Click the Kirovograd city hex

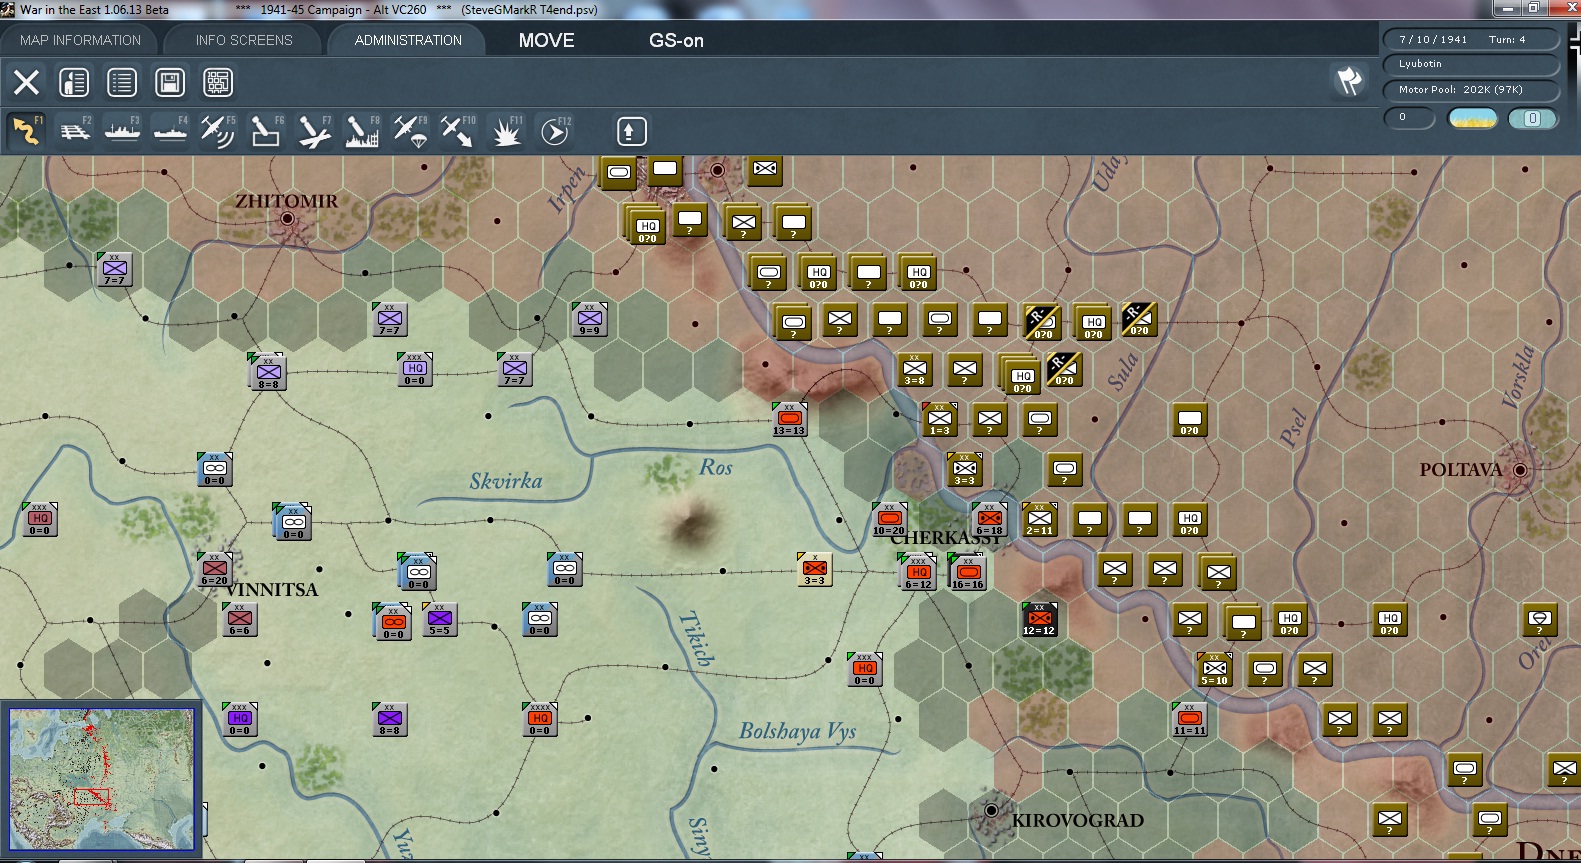click(x=991, y=810)
